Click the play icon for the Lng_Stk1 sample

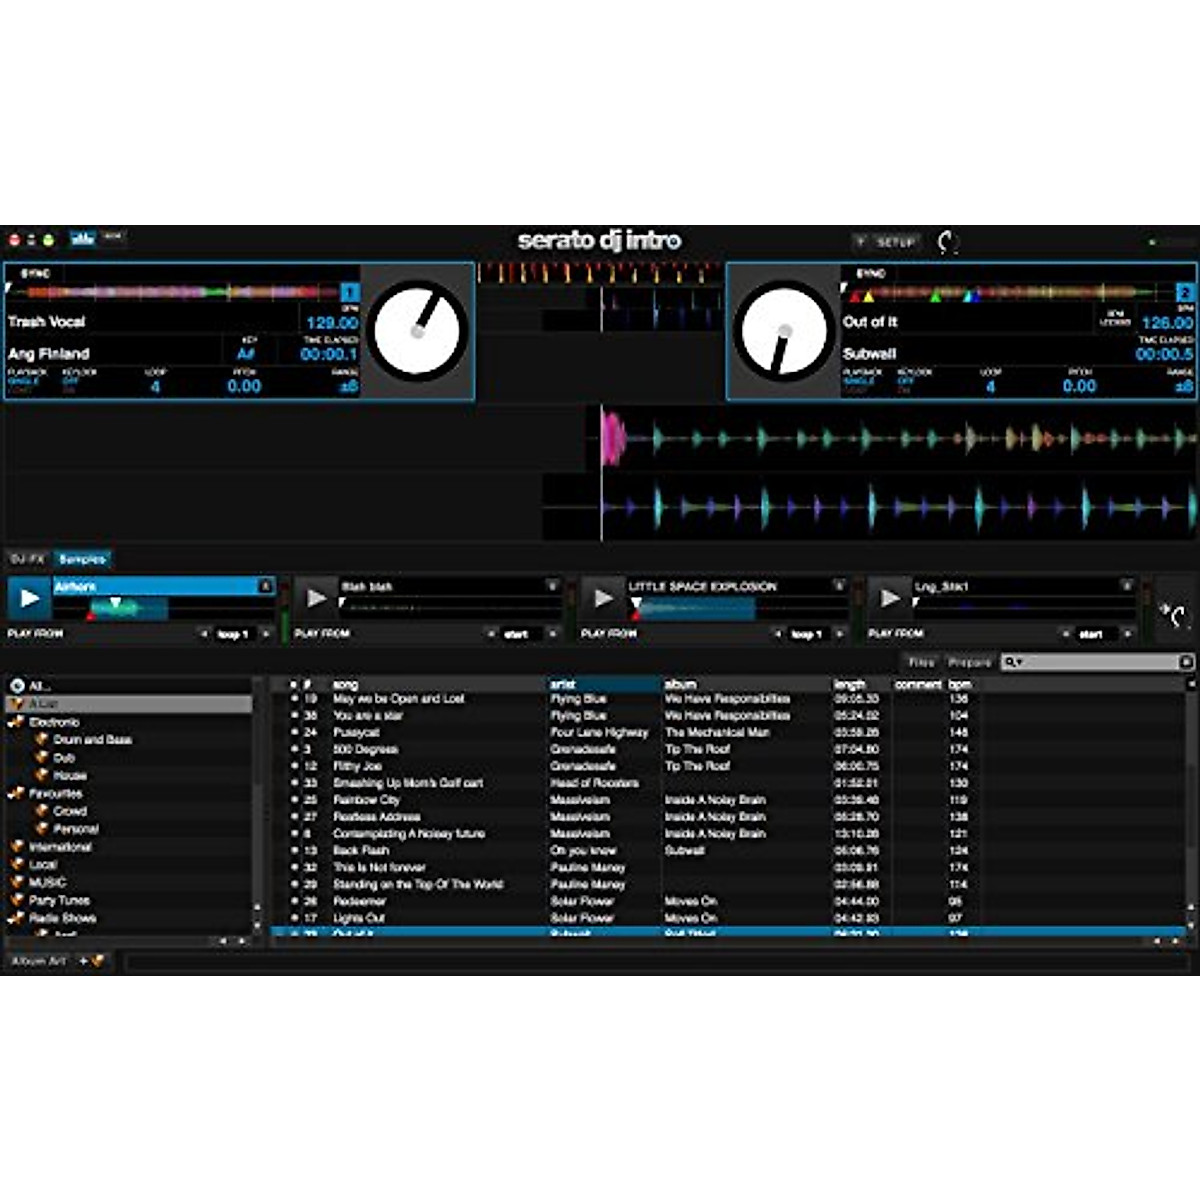point(890,600)
